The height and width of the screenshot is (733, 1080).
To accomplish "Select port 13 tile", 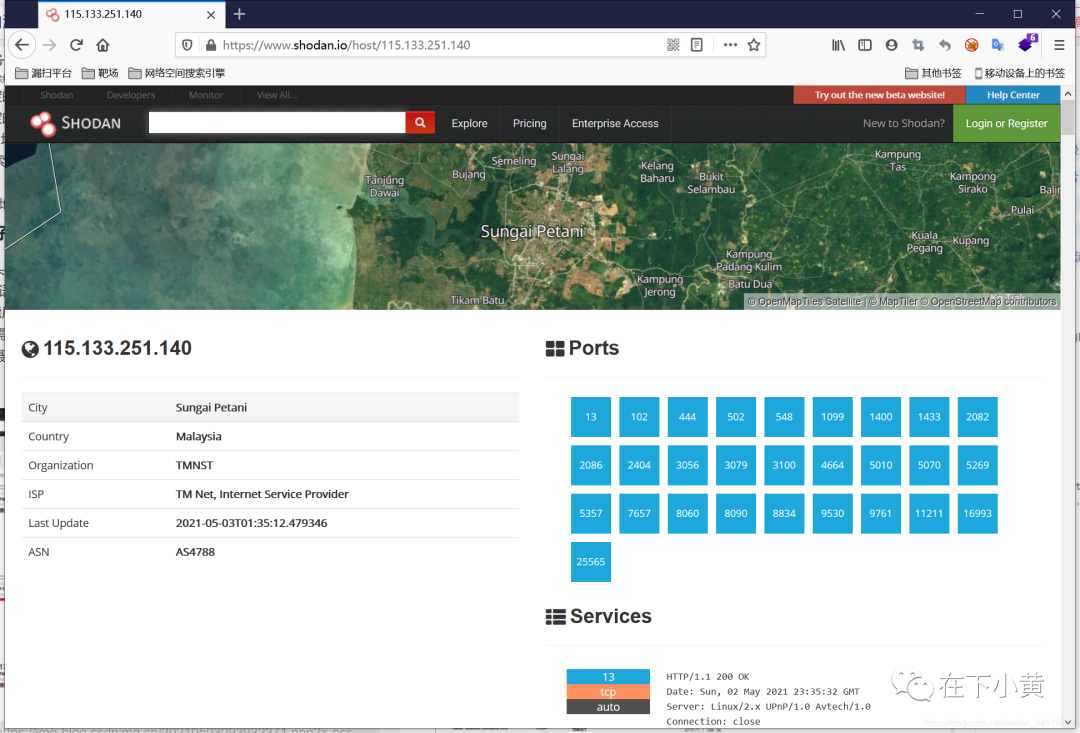I will click(591, 417).
